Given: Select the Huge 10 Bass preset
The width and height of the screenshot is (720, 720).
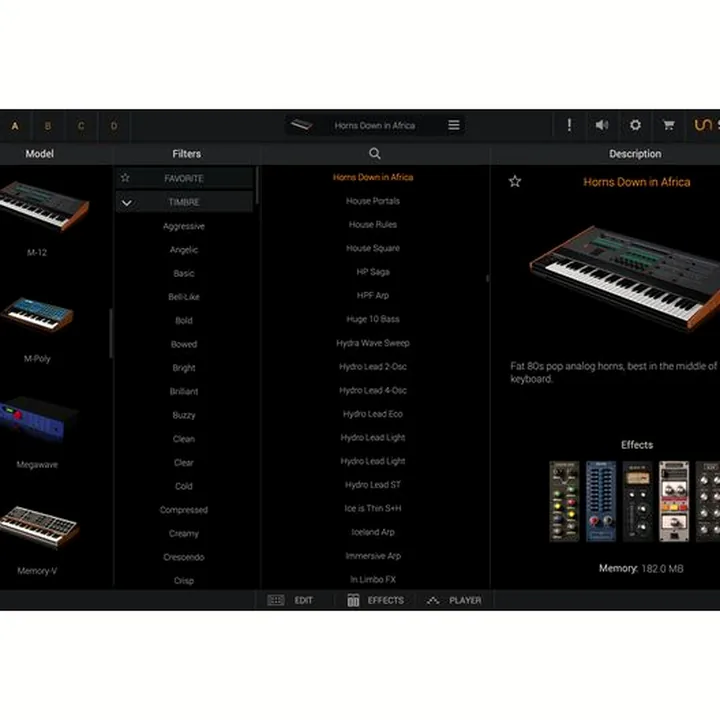Looking at the screenshot, I should tap(373, 319).
